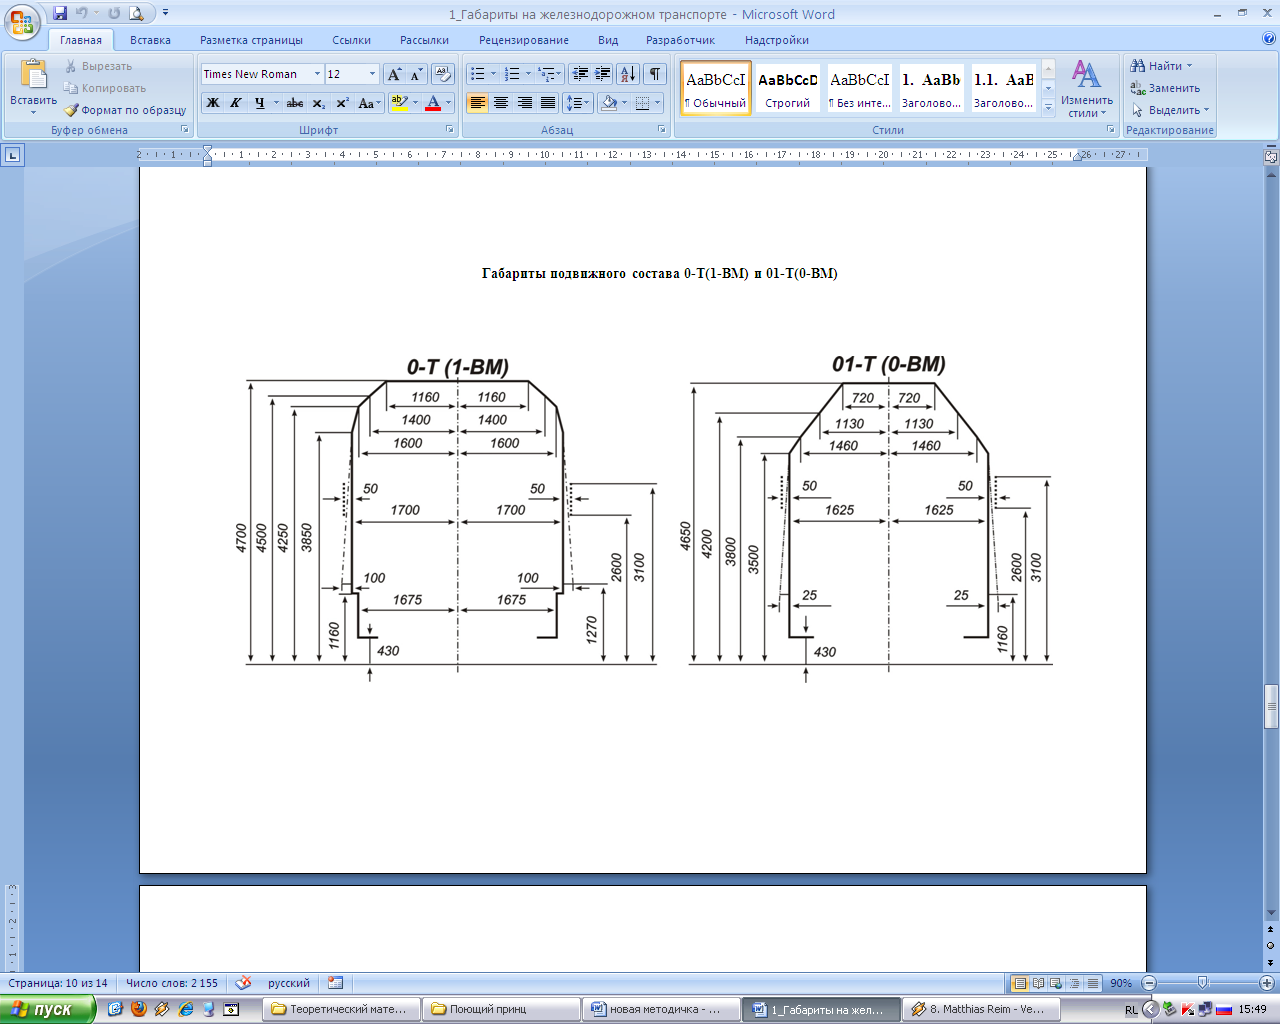Click the Paste (Вставить) clipboard icon
1280x1024 pixels.
point(33,76)
